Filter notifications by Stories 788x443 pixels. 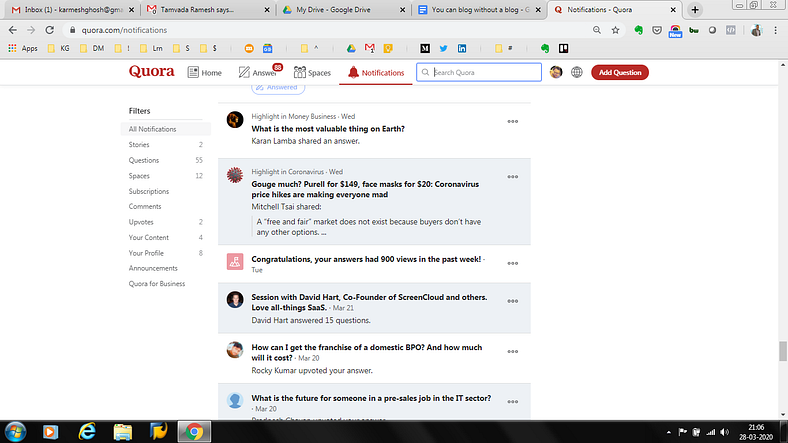point(166,145)
